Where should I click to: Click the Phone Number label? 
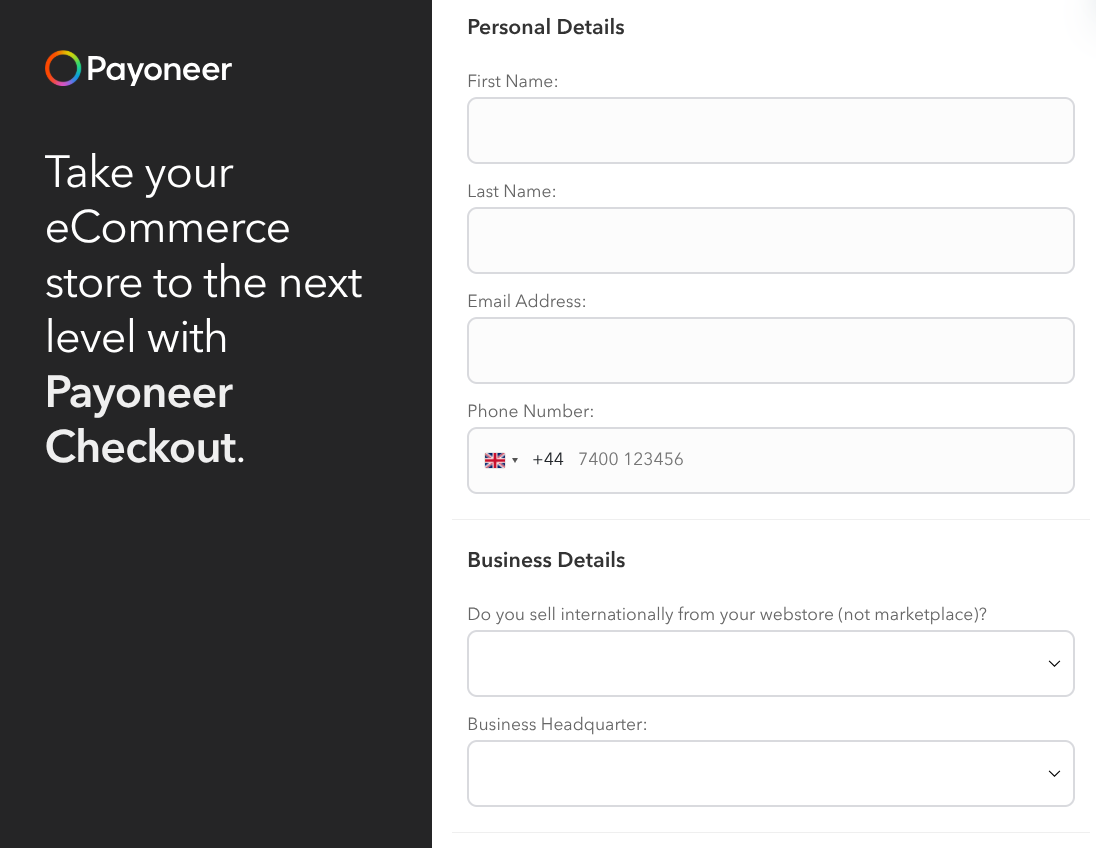(x=531, y=411)
